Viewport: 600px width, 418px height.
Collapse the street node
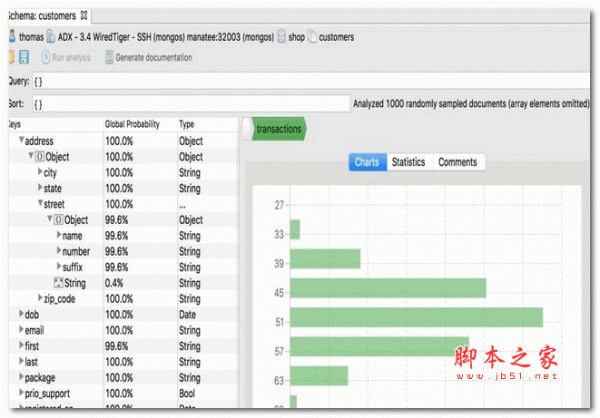pos(40,203)
